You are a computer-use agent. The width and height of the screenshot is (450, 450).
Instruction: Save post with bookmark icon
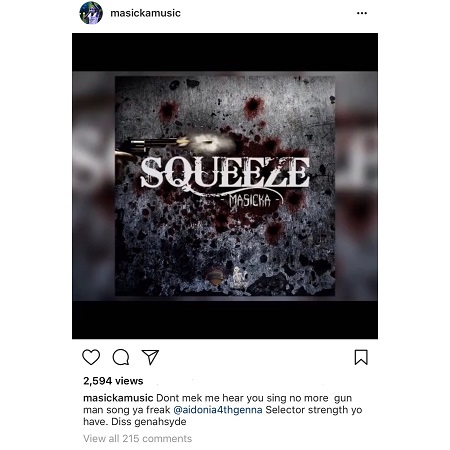tap(361, 357)
